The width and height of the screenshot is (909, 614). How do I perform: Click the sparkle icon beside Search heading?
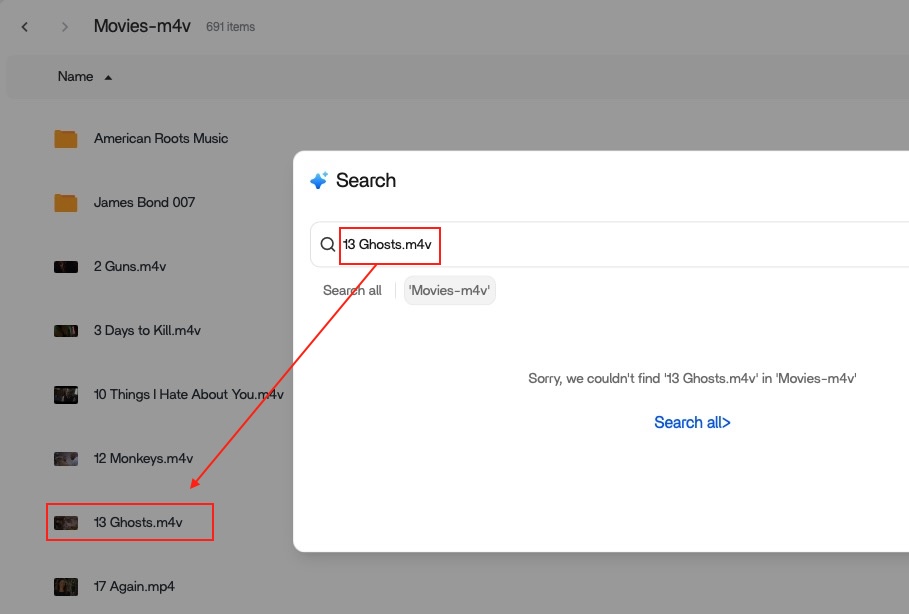(x=319, y=180)
